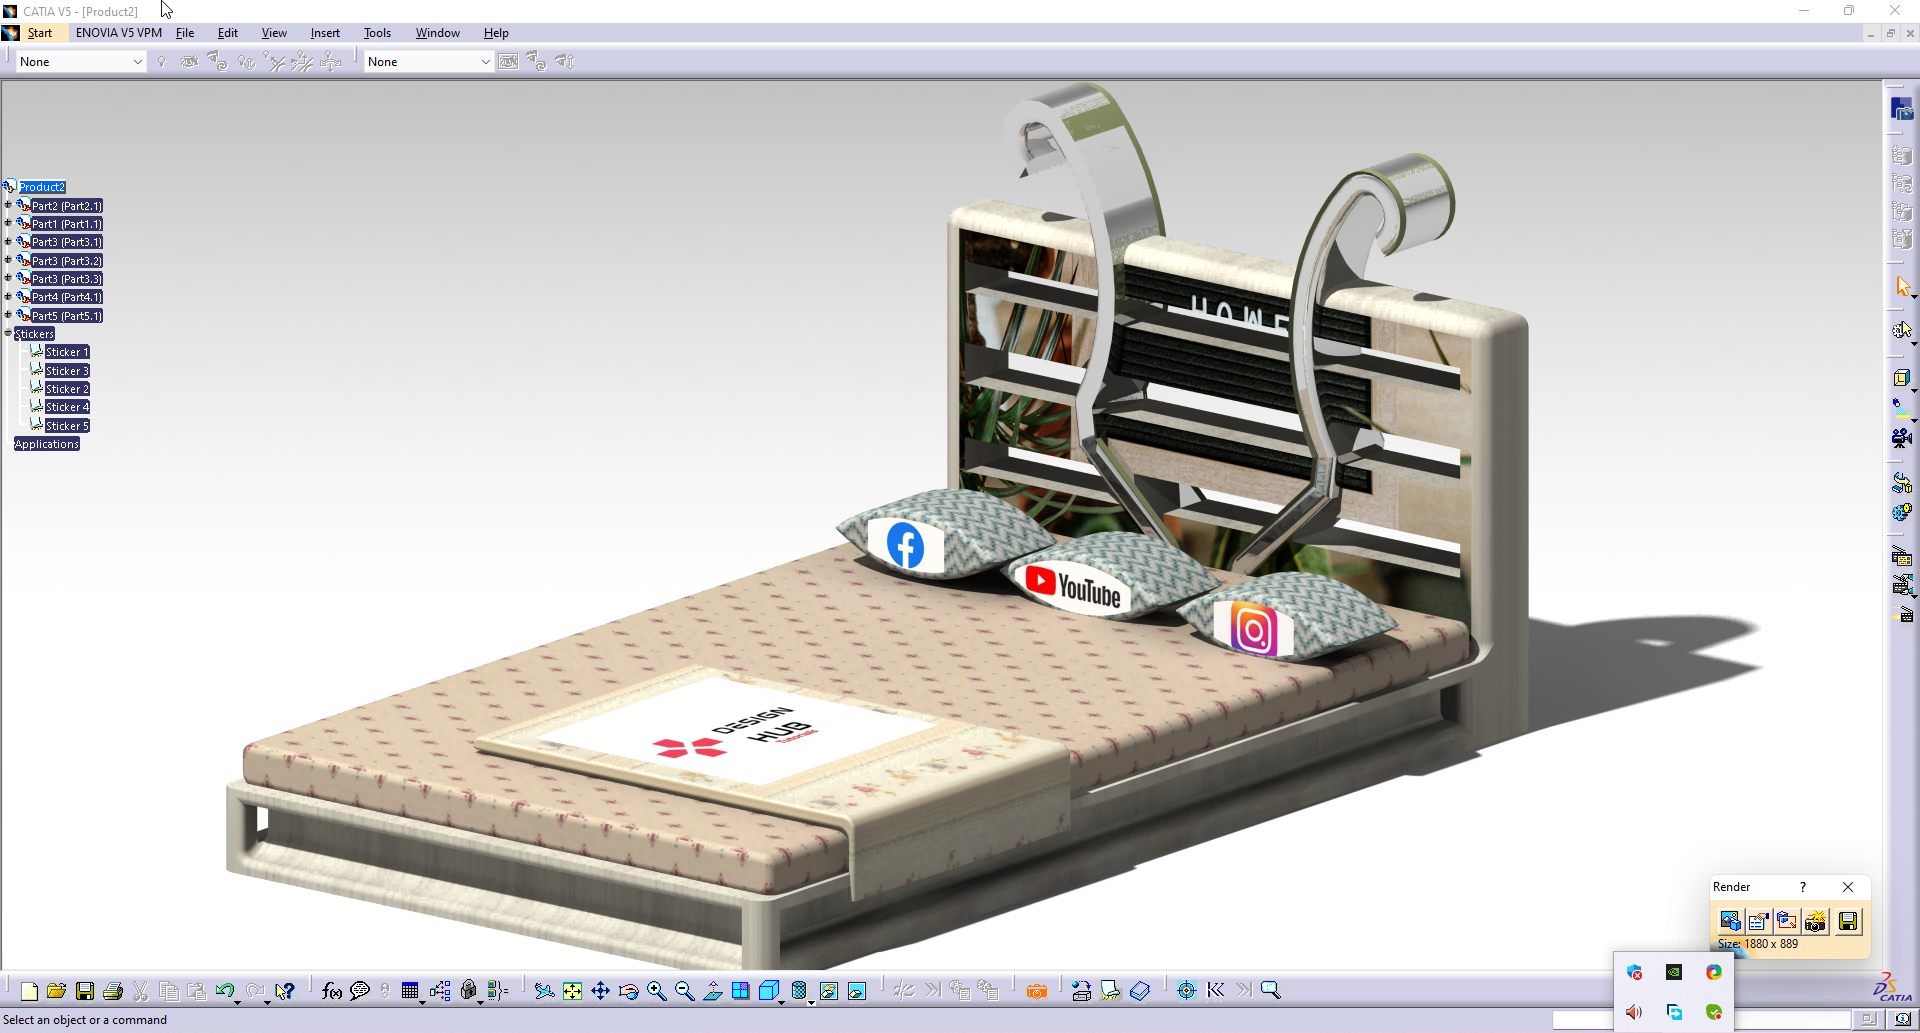Open the Create Box environment tool
This screenshot has width=1920, height=1033.
click(1902, 378)
